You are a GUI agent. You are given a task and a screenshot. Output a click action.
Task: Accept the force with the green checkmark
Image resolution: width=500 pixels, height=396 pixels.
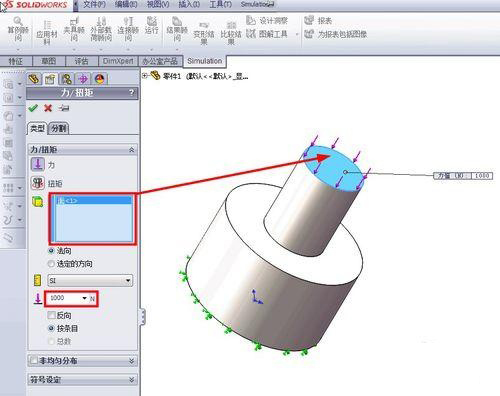[33, 108]
